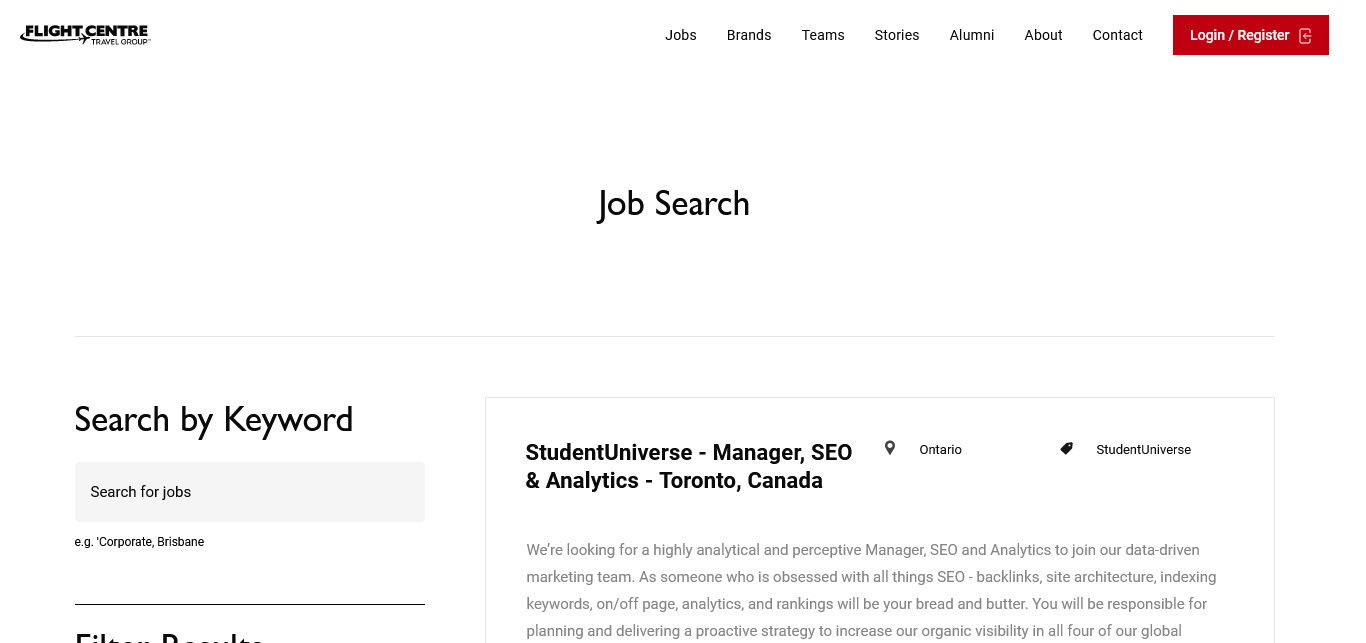Click the tag icon next to StudentUniverse

pos(1067,449)
